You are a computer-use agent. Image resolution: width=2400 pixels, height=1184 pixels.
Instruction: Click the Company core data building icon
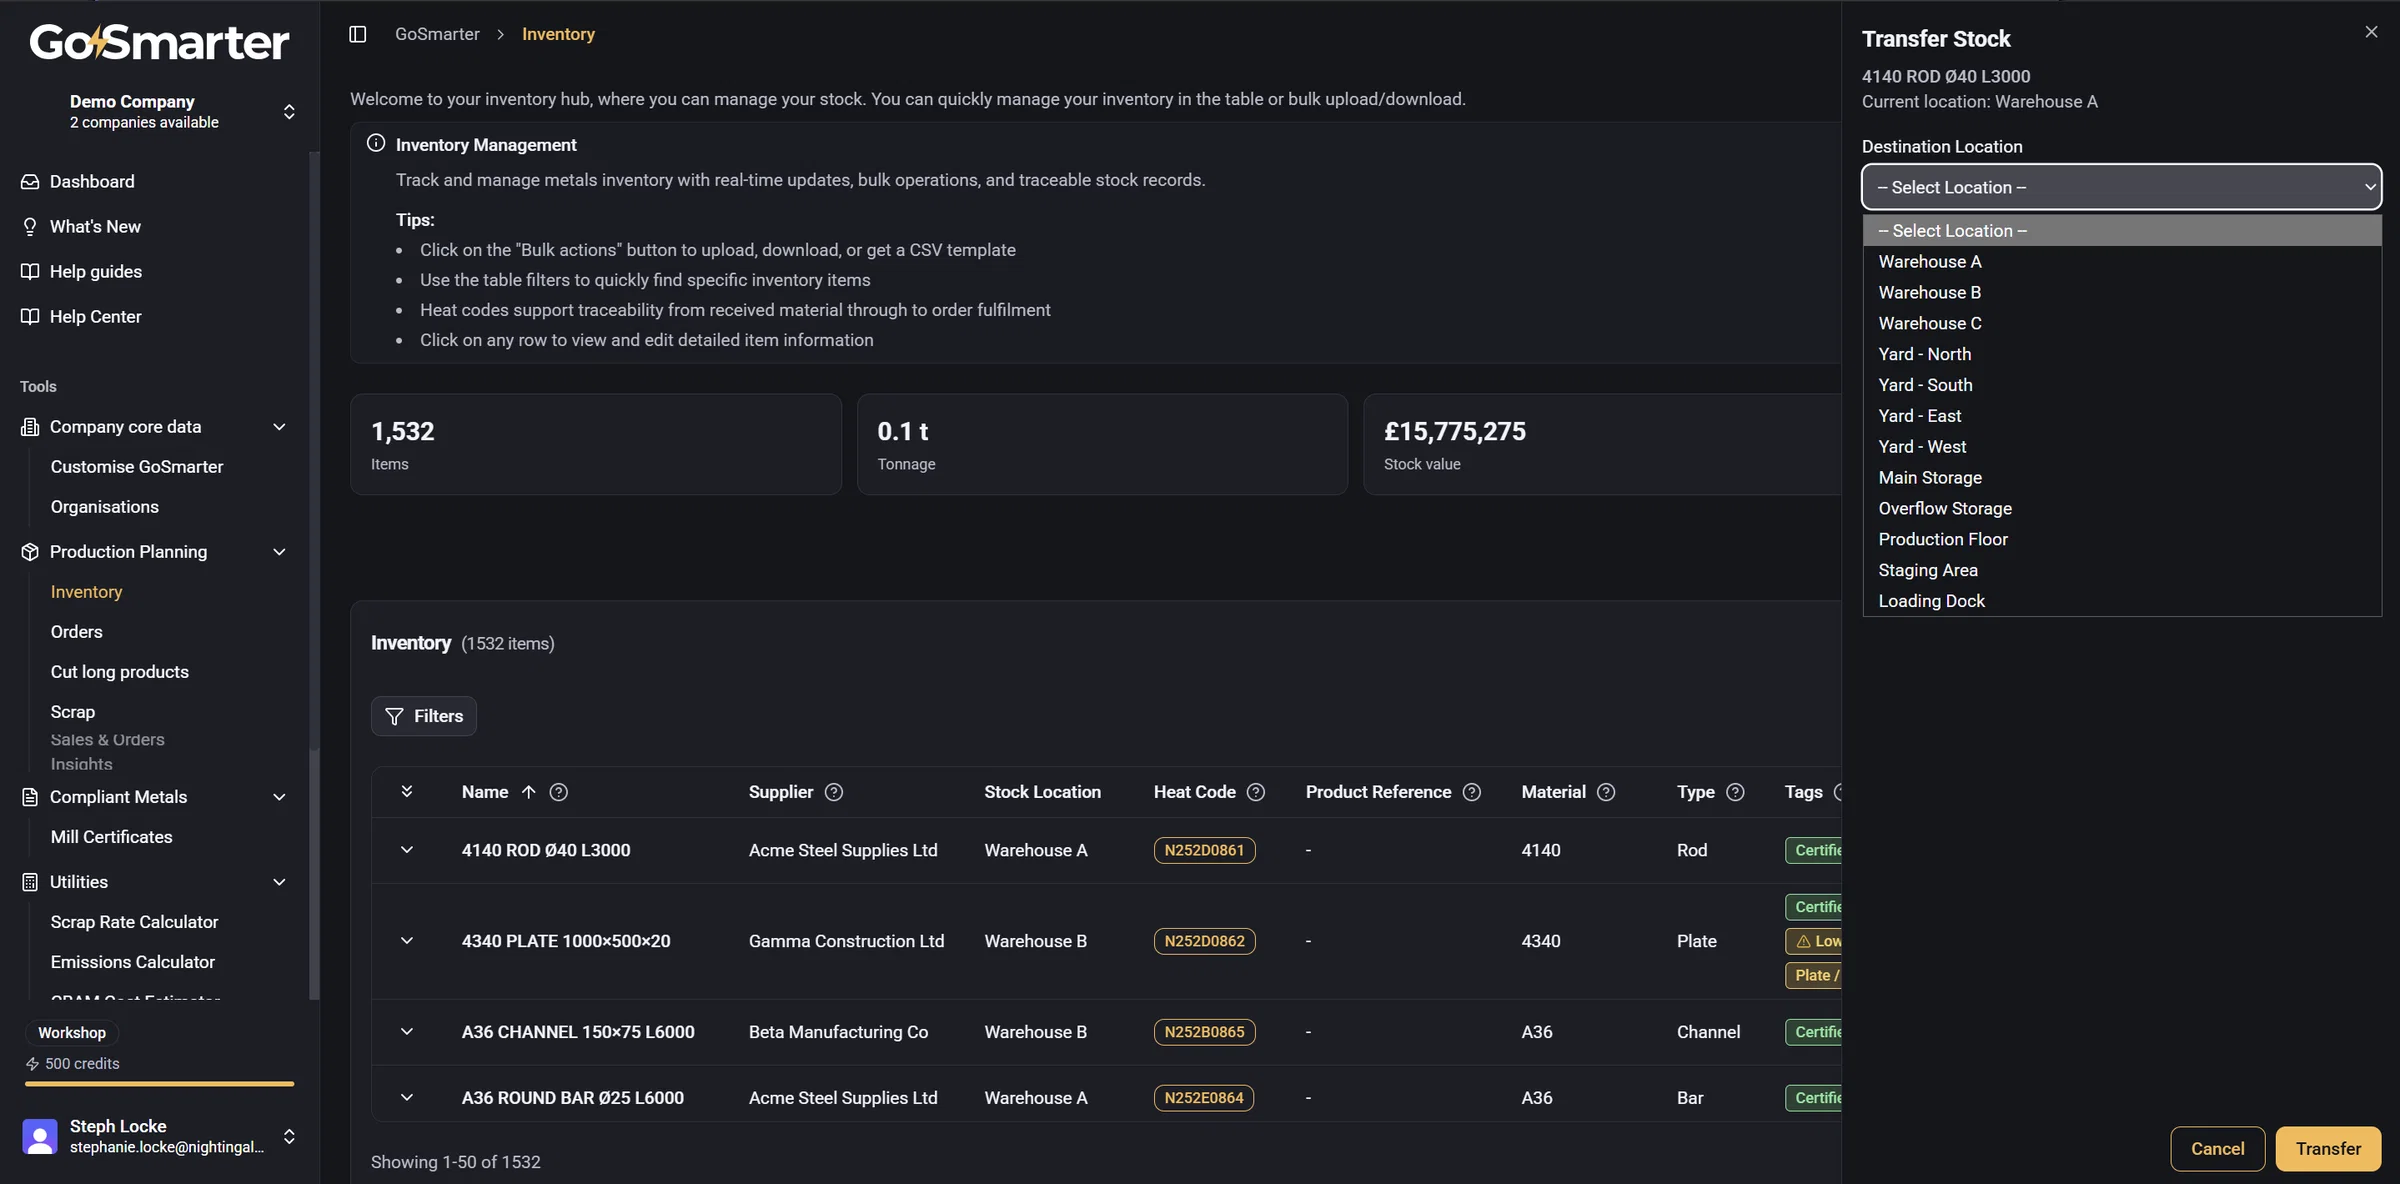click(30, 427)
